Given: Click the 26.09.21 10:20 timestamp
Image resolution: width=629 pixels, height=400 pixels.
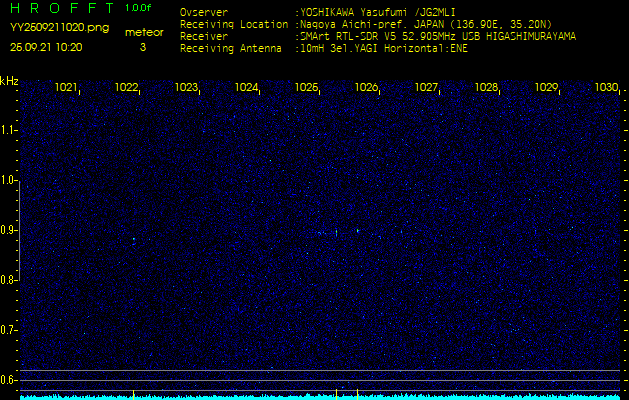Looking at the screenshot, I should 46,47.
